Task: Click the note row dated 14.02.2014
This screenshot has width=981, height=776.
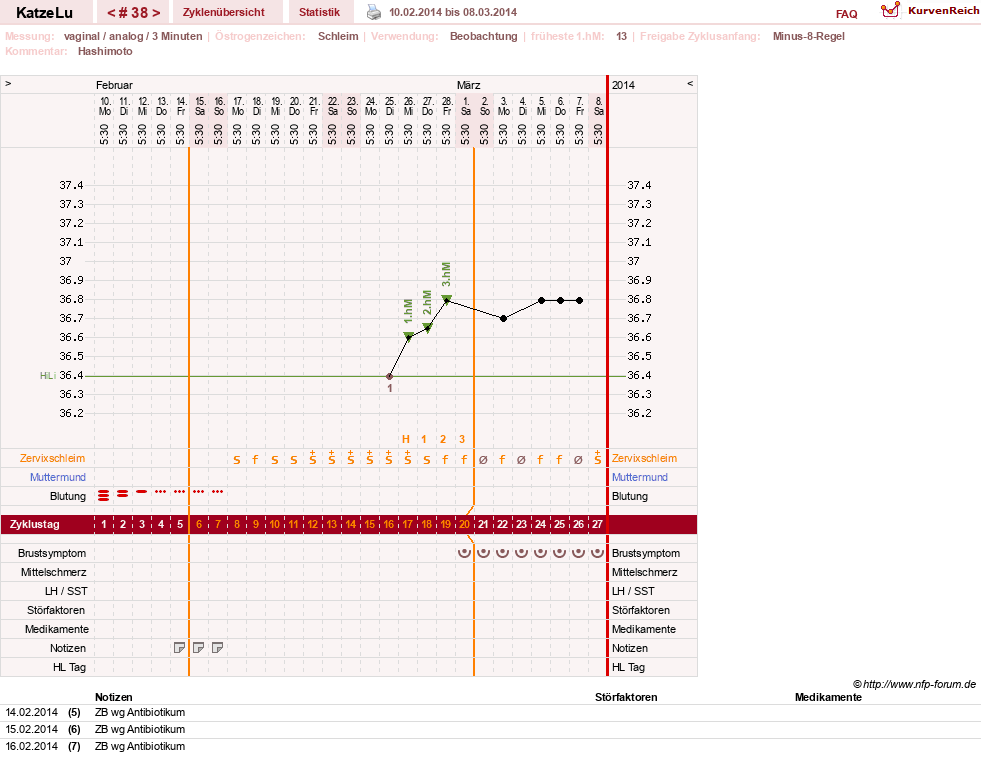Action: pyautogui.click(x=490, y=712)
